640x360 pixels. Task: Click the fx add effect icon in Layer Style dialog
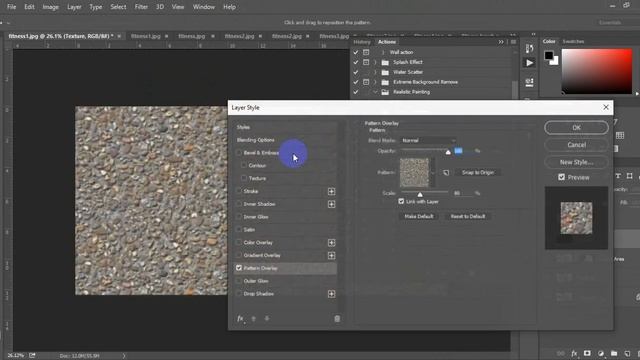click(240, 319)
